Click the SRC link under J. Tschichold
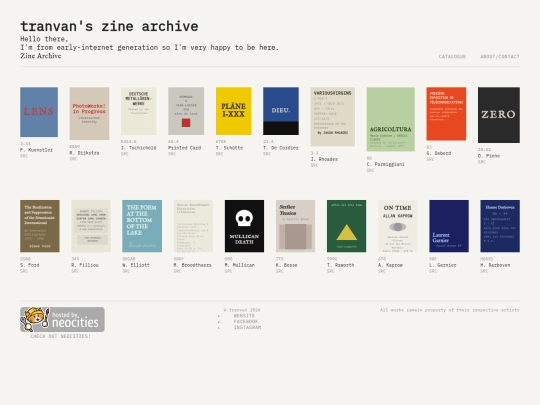The height and width of the screenshot is (405, 540). tap(125, 154)
